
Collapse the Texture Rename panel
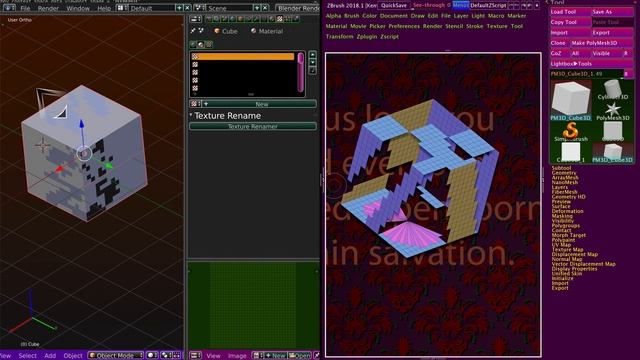point(191,116)
